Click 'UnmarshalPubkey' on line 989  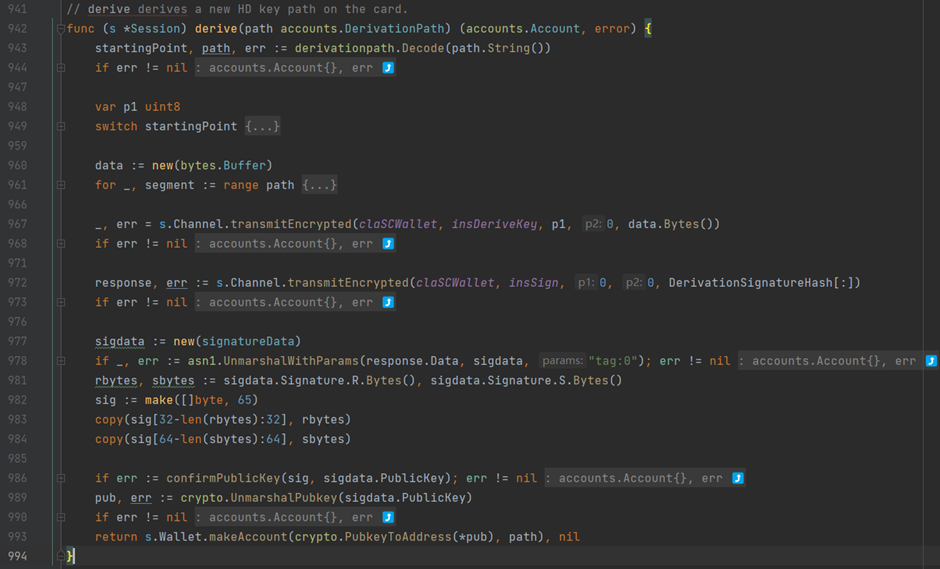pyautogui.click(x=284, y=498)
